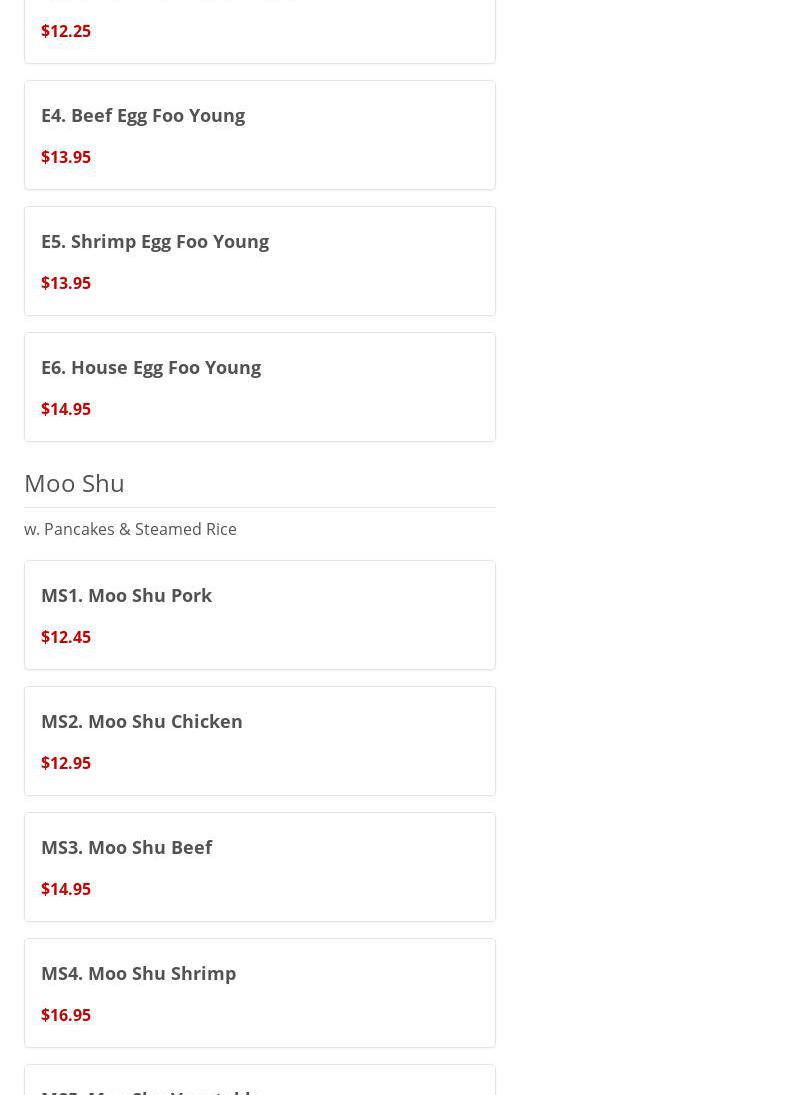Select MS2 Moo Shu Chicken
This screenshot has width=785, height=1095.
click(x=142, y=721)
